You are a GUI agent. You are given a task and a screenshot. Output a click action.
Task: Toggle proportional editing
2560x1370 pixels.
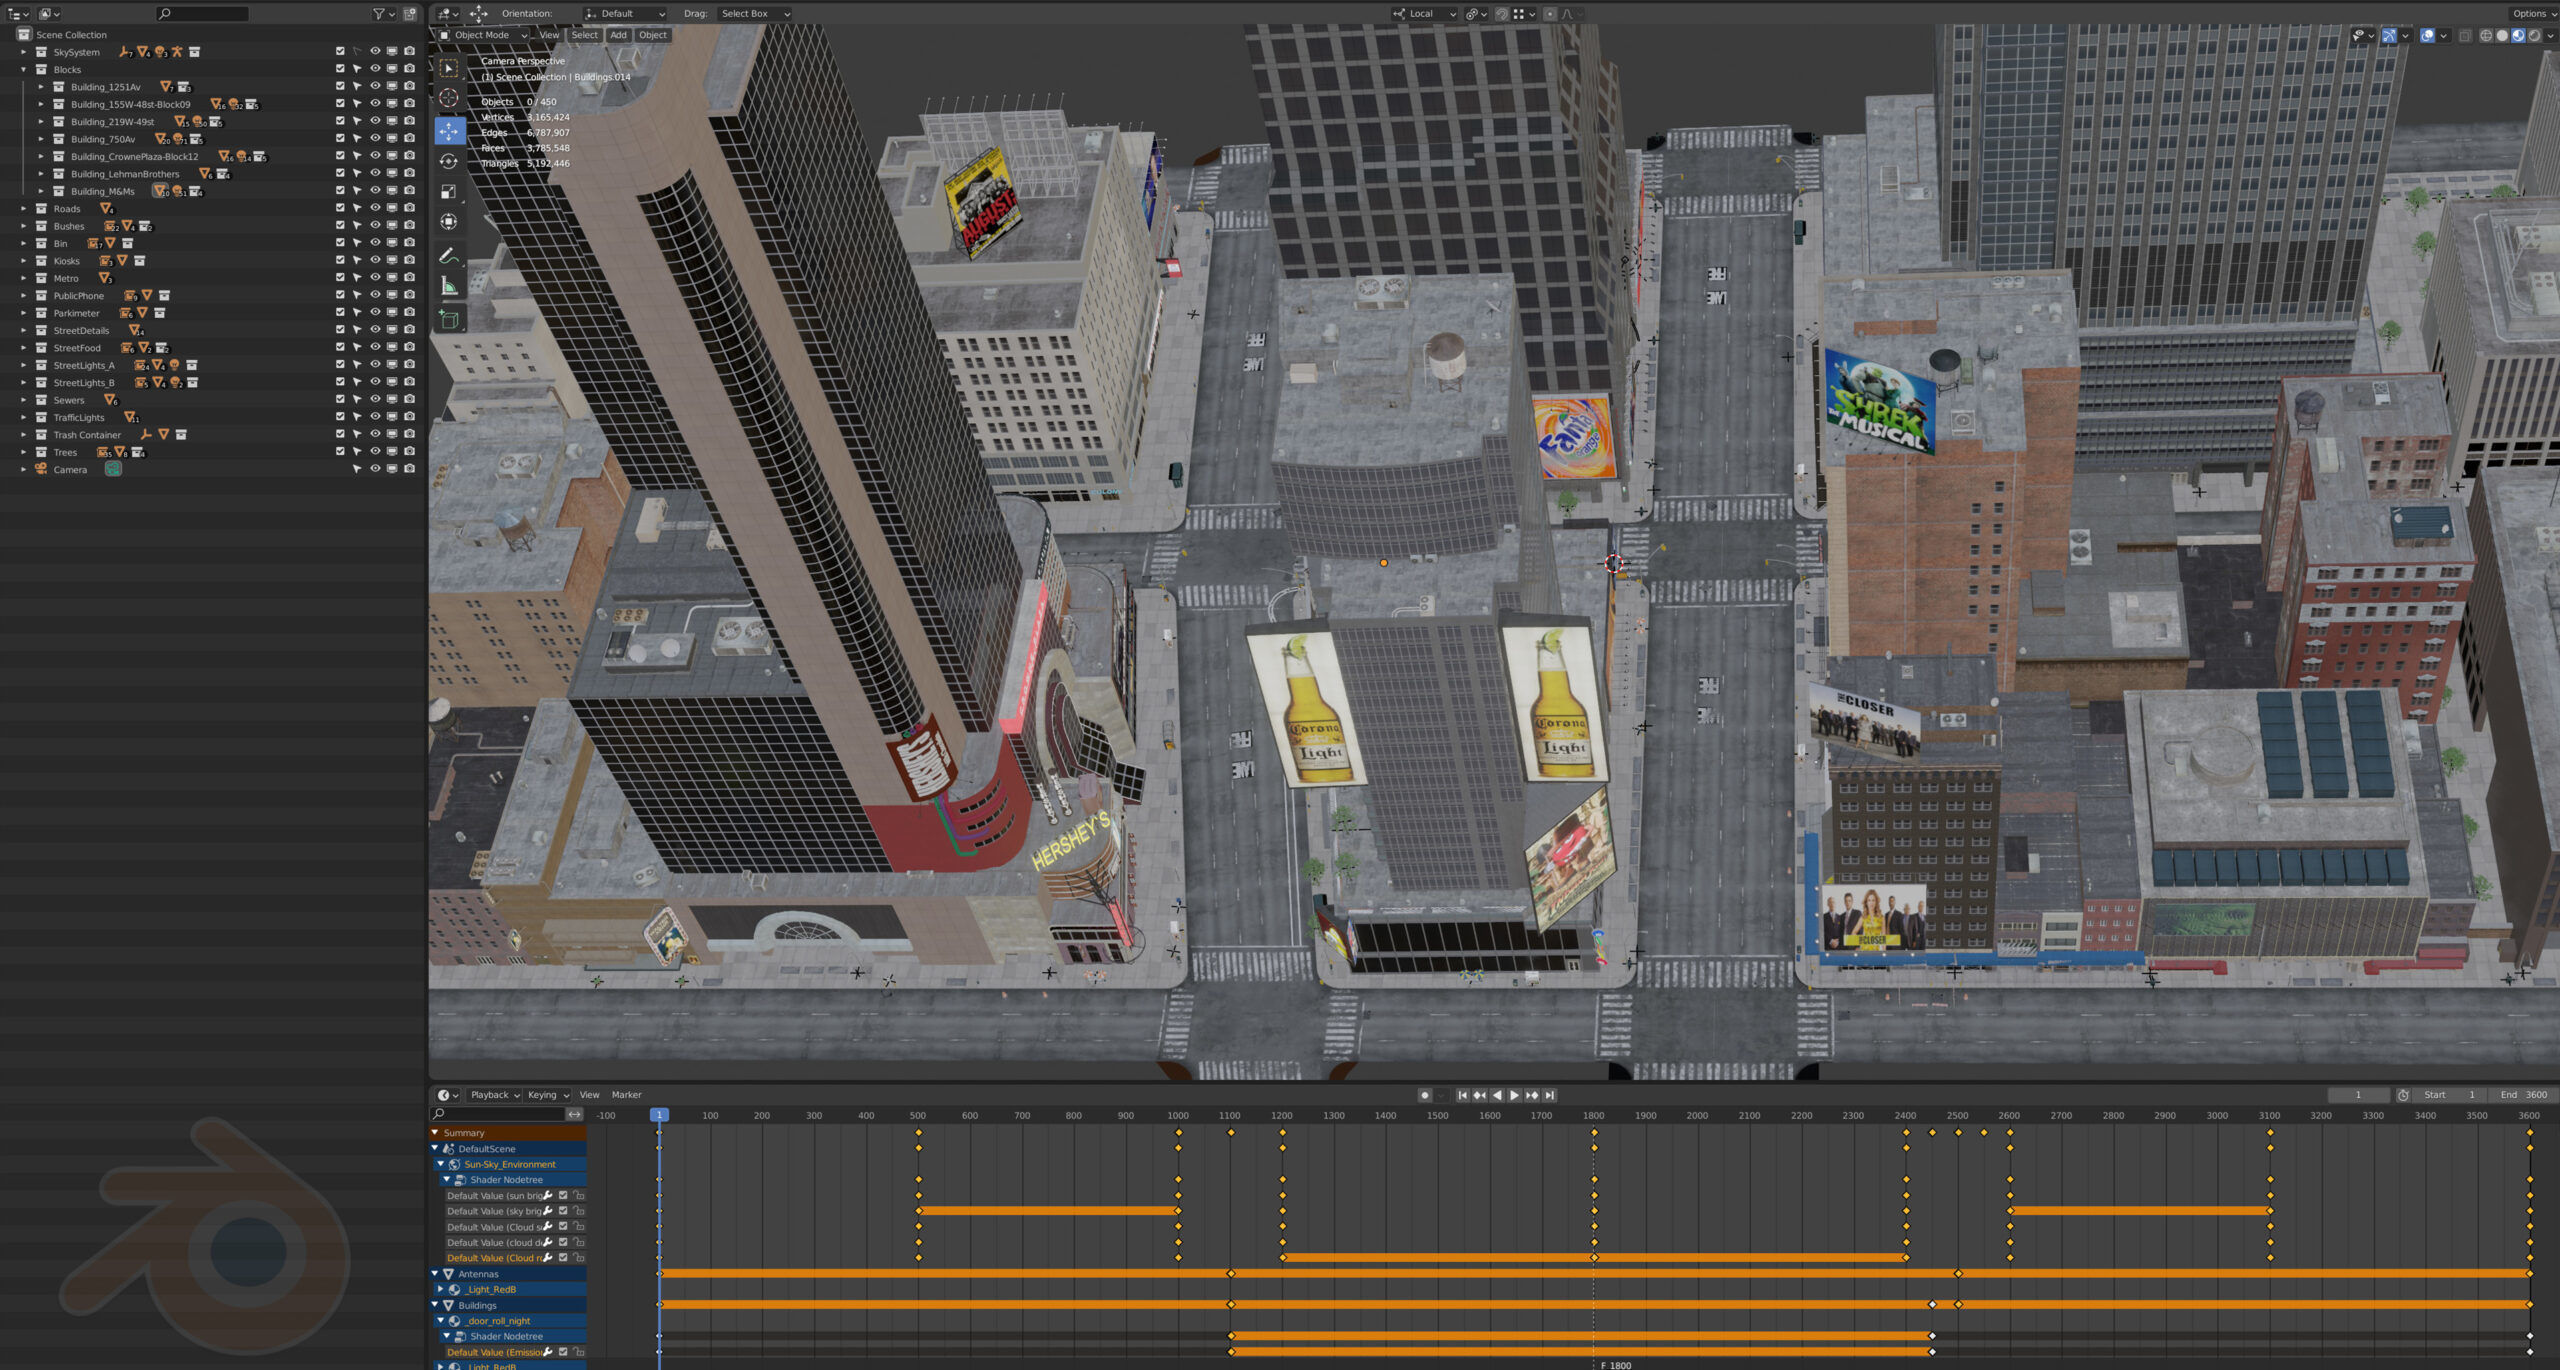[1550, 14]
